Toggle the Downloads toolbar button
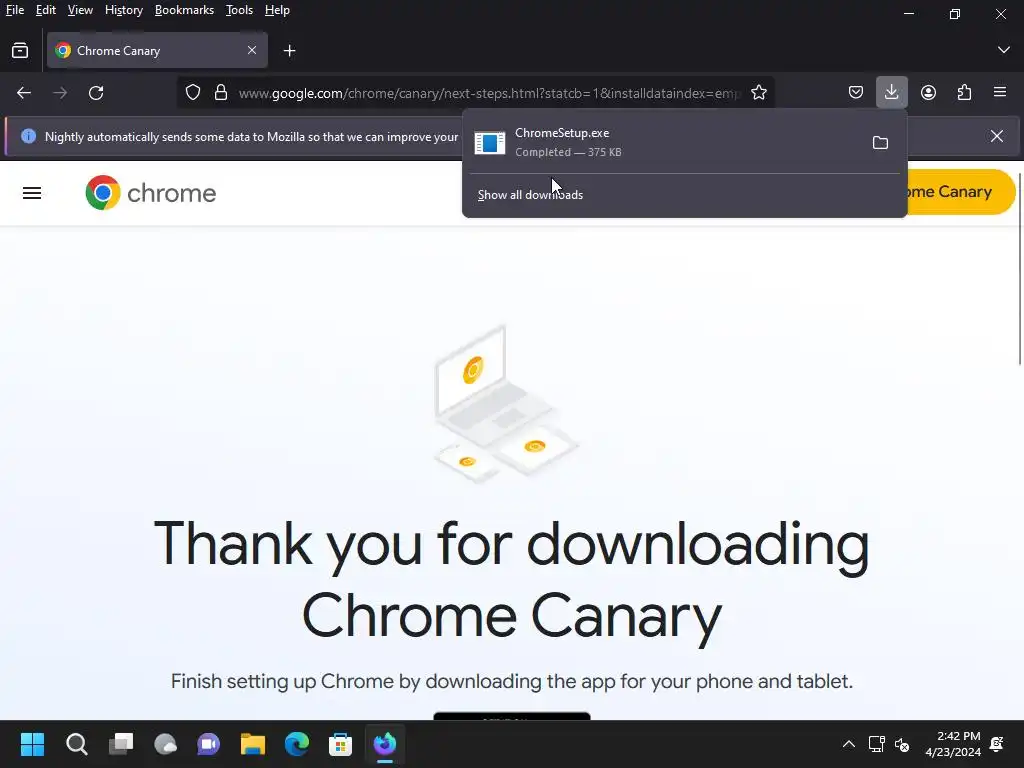The width and height of the screenshot is (1024, 768). point(891,92)
